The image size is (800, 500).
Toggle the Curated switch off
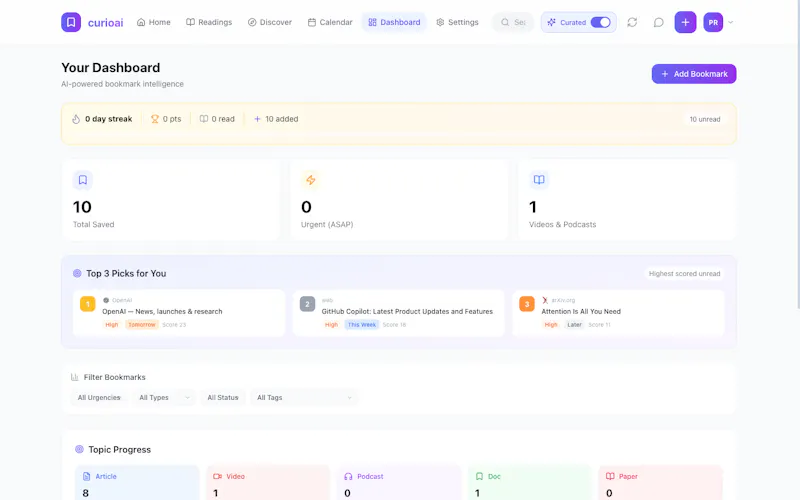(x=601, y=22)
